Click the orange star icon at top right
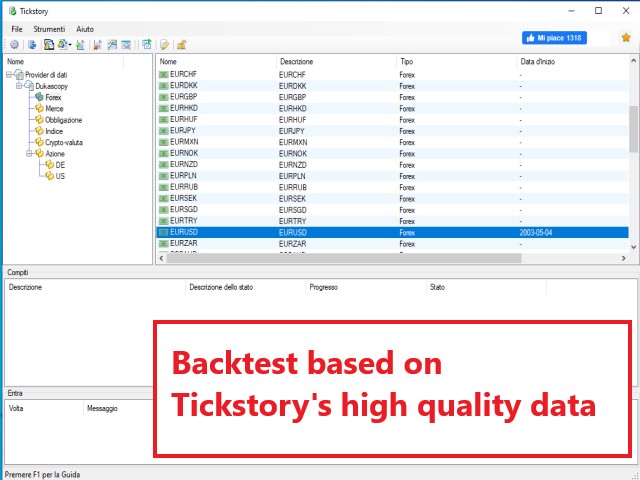Screen dimensions: 640x480 (626, 38)
